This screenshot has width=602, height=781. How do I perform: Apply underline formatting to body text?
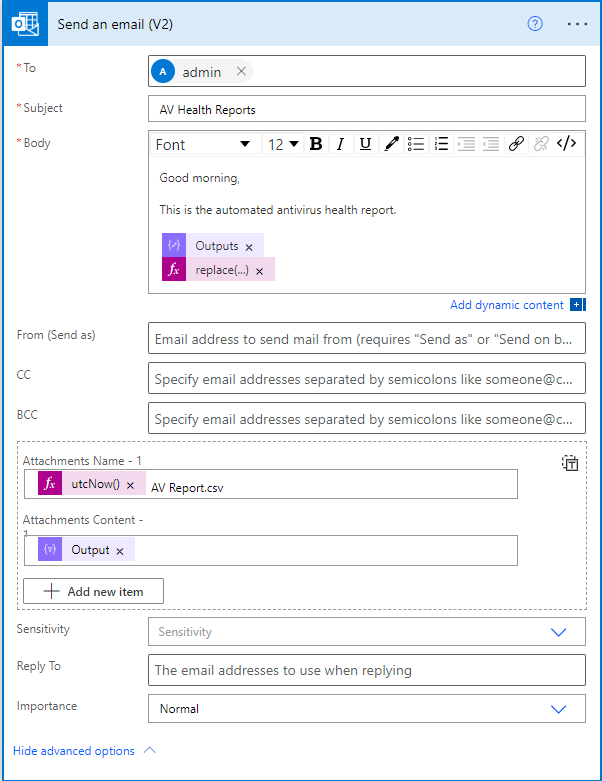365,144
